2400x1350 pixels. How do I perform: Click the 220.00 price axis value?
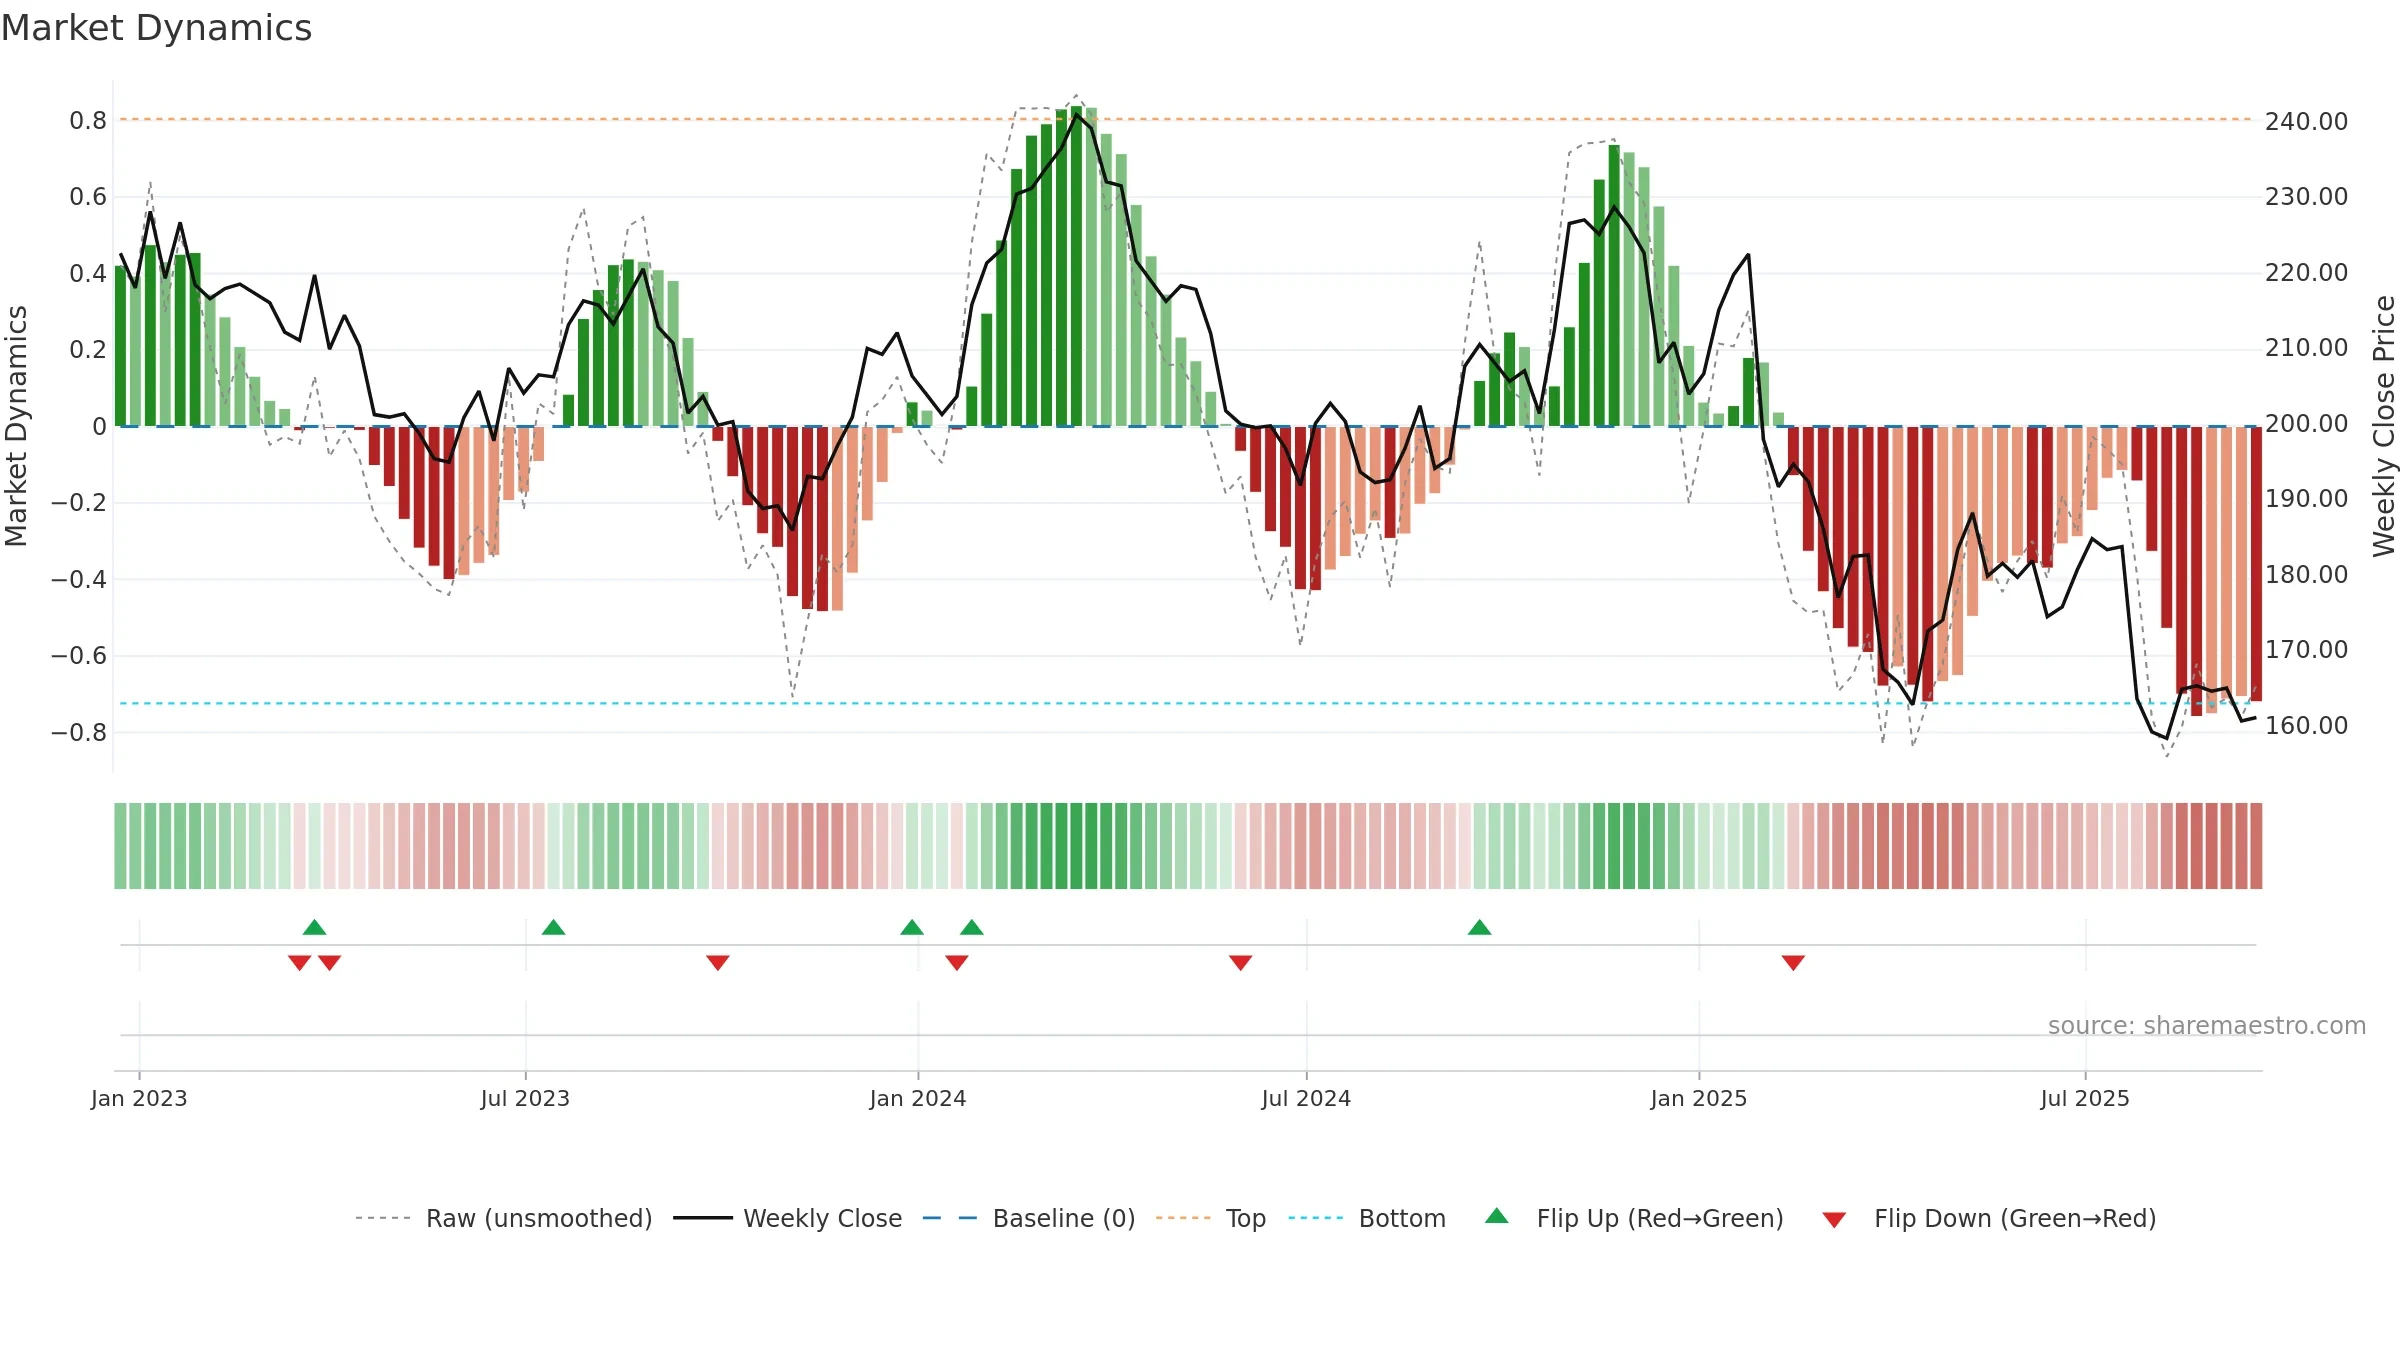click(2306, 273)
